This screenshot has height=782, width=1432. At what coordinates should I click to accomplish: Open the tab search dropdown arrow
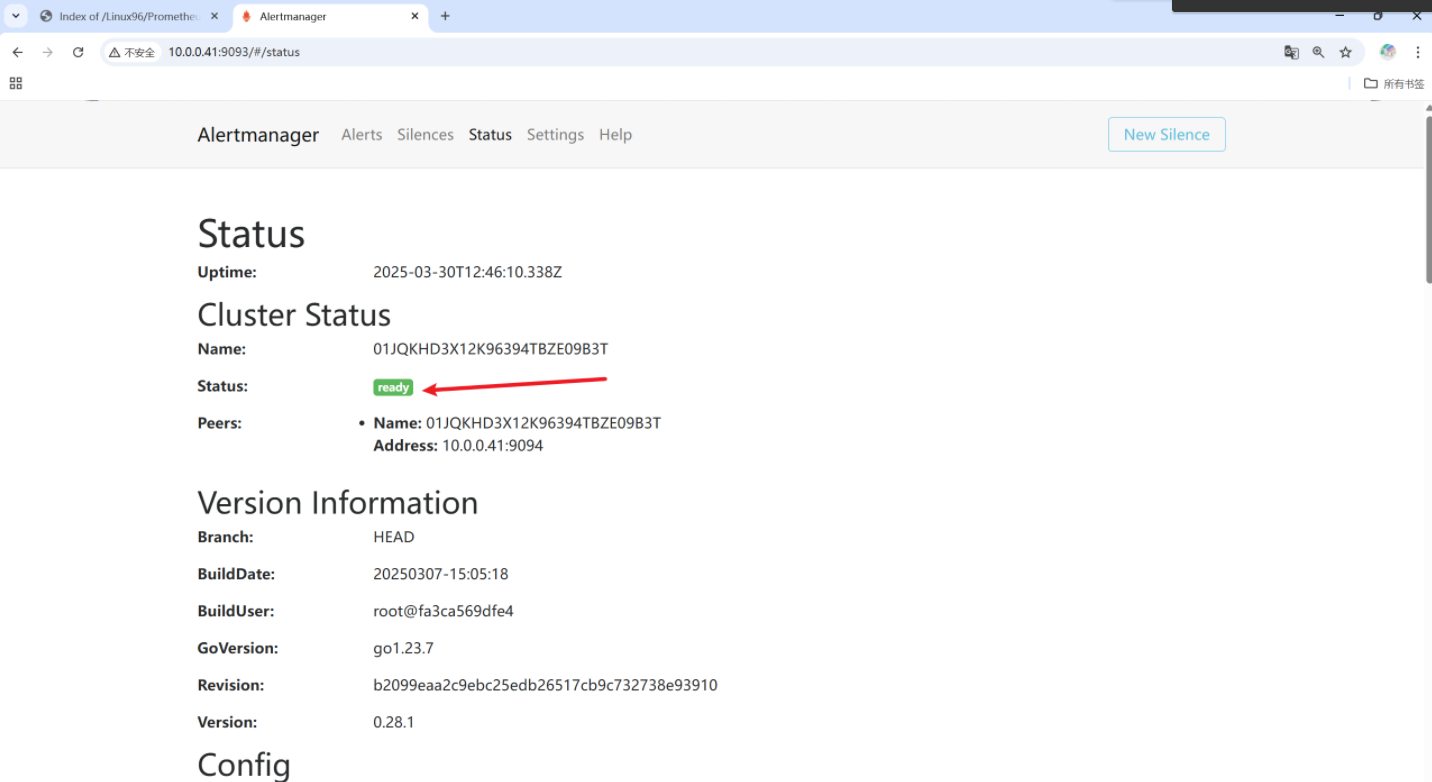[16, 16]
